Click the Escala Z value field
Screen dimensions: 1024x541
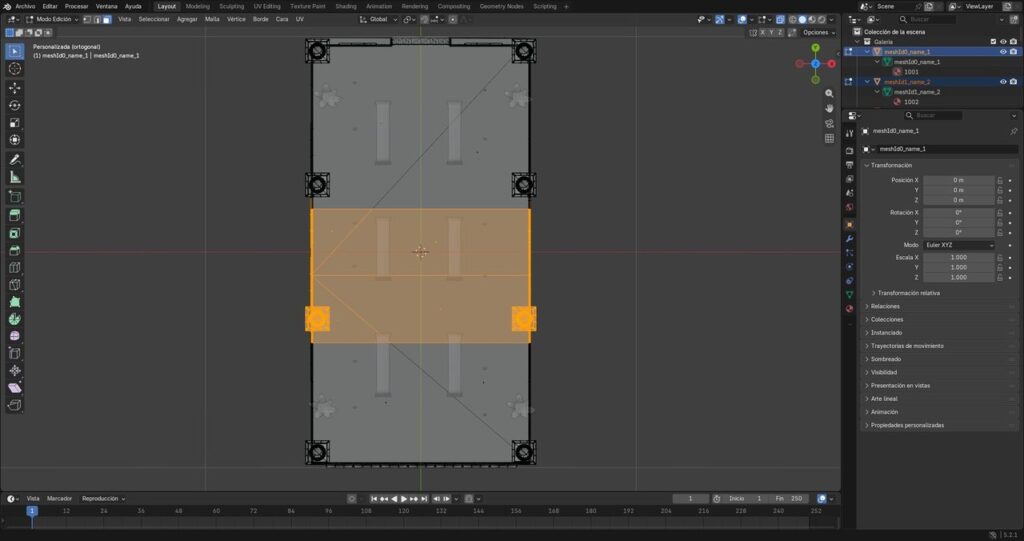959,278
